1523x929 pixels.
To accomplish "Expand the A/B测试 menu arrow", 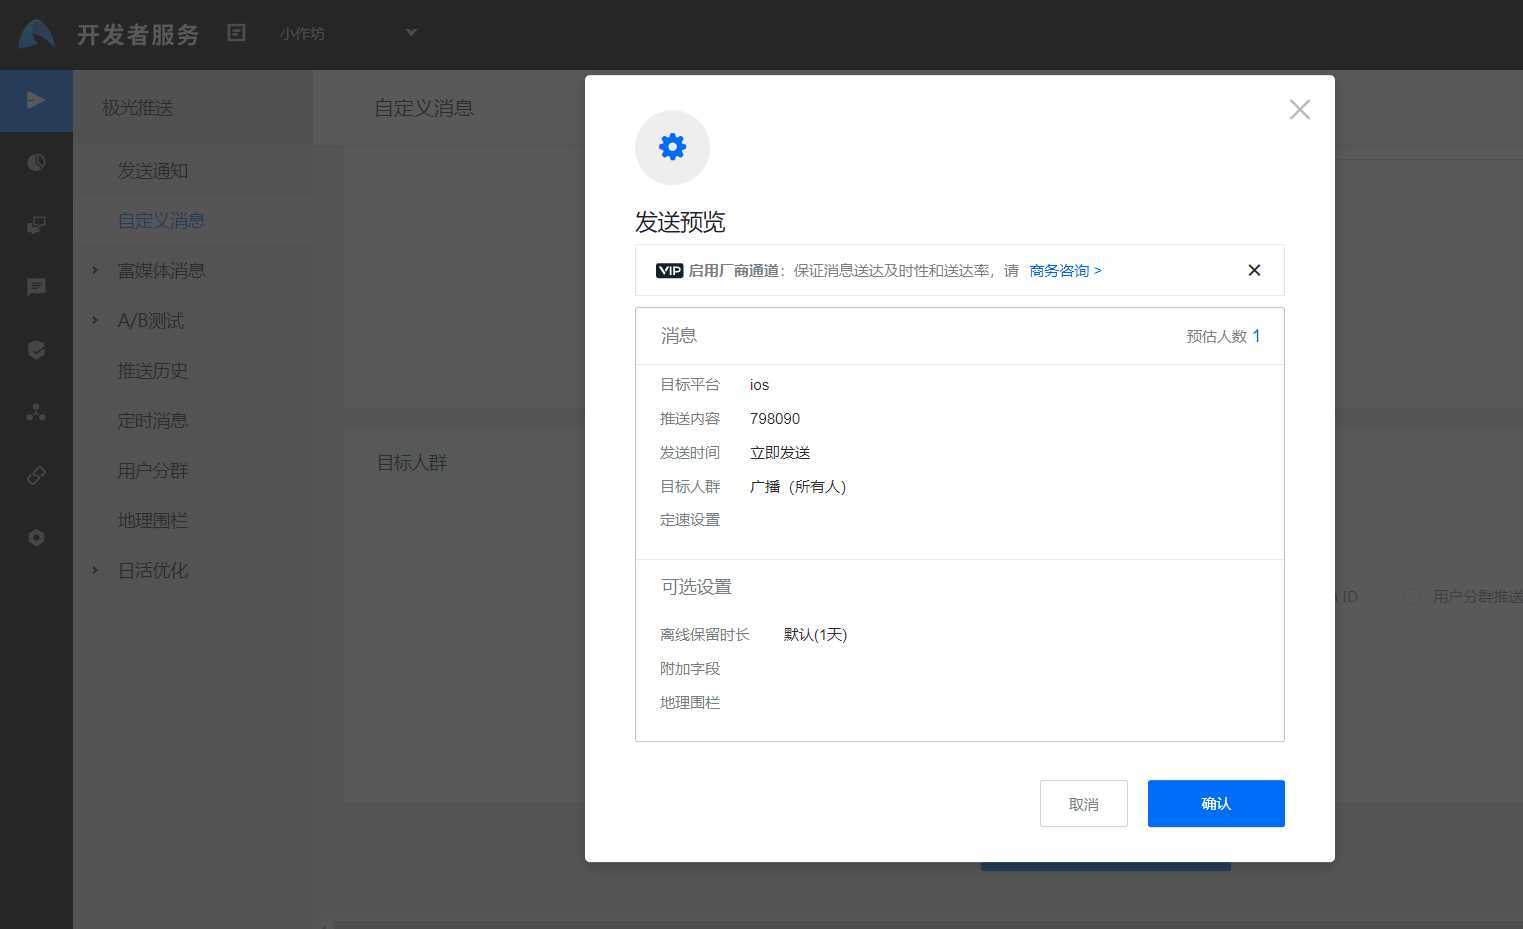I will pyautogui.click(x=95, y=320).
